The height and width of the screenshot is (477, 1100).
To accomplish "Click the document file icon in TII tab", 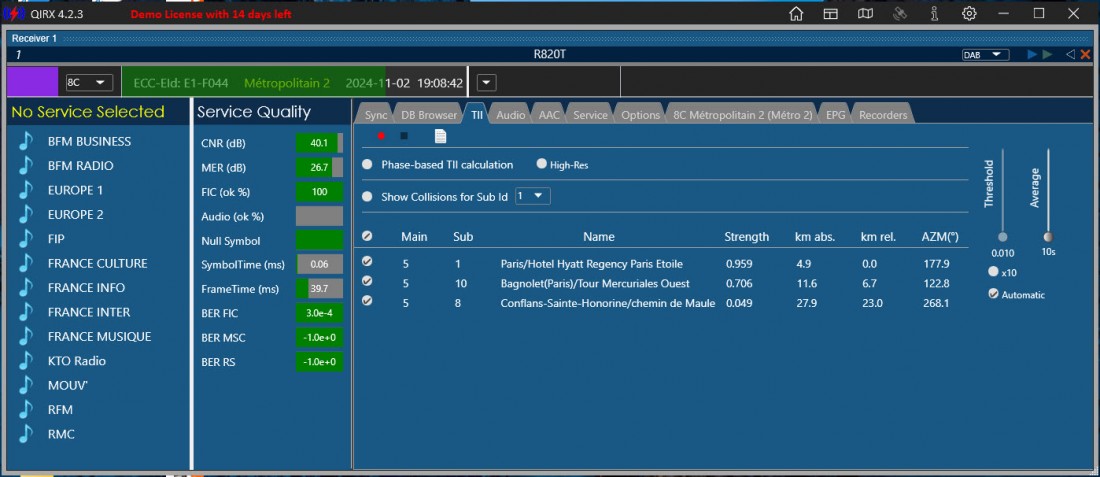I will point(440,136).
